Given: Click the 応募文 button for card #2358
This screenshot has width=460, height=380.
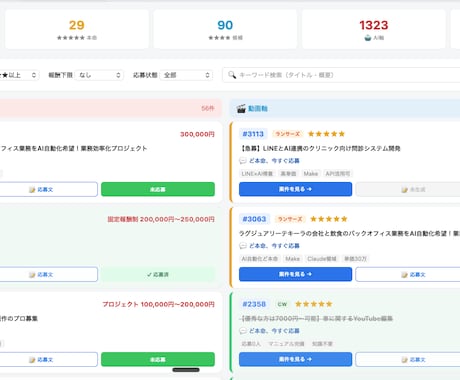Looking at the screenshot, I should (x=408, y=359).
